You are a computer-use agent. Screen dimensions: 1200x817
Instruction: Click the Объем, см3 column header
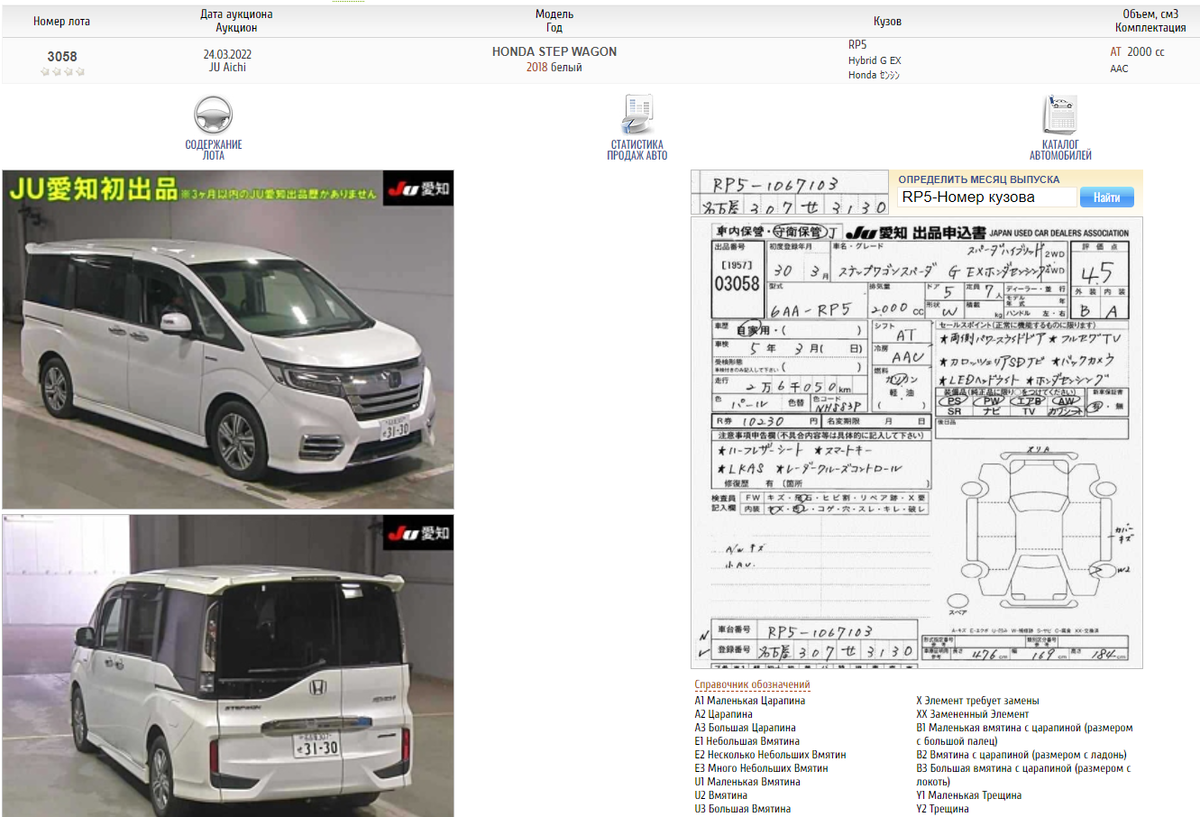1150,14
